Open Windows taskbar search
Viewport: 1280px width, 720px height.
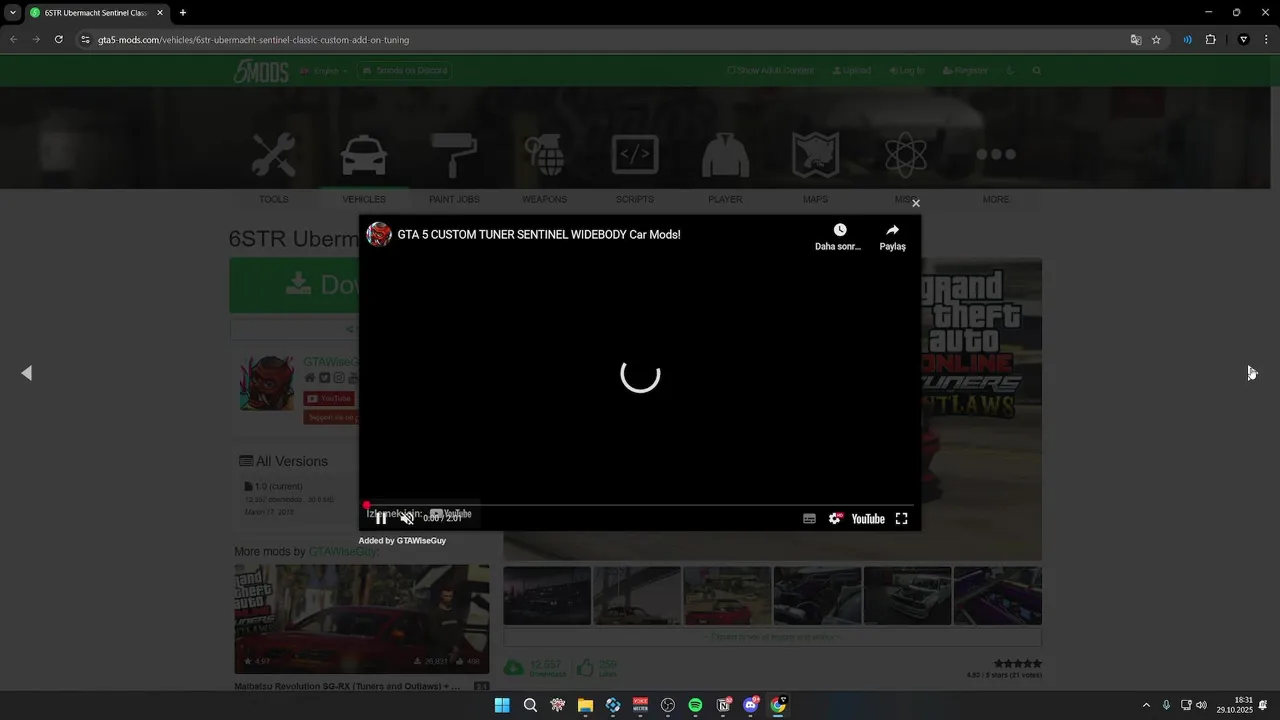pos(530,705)
